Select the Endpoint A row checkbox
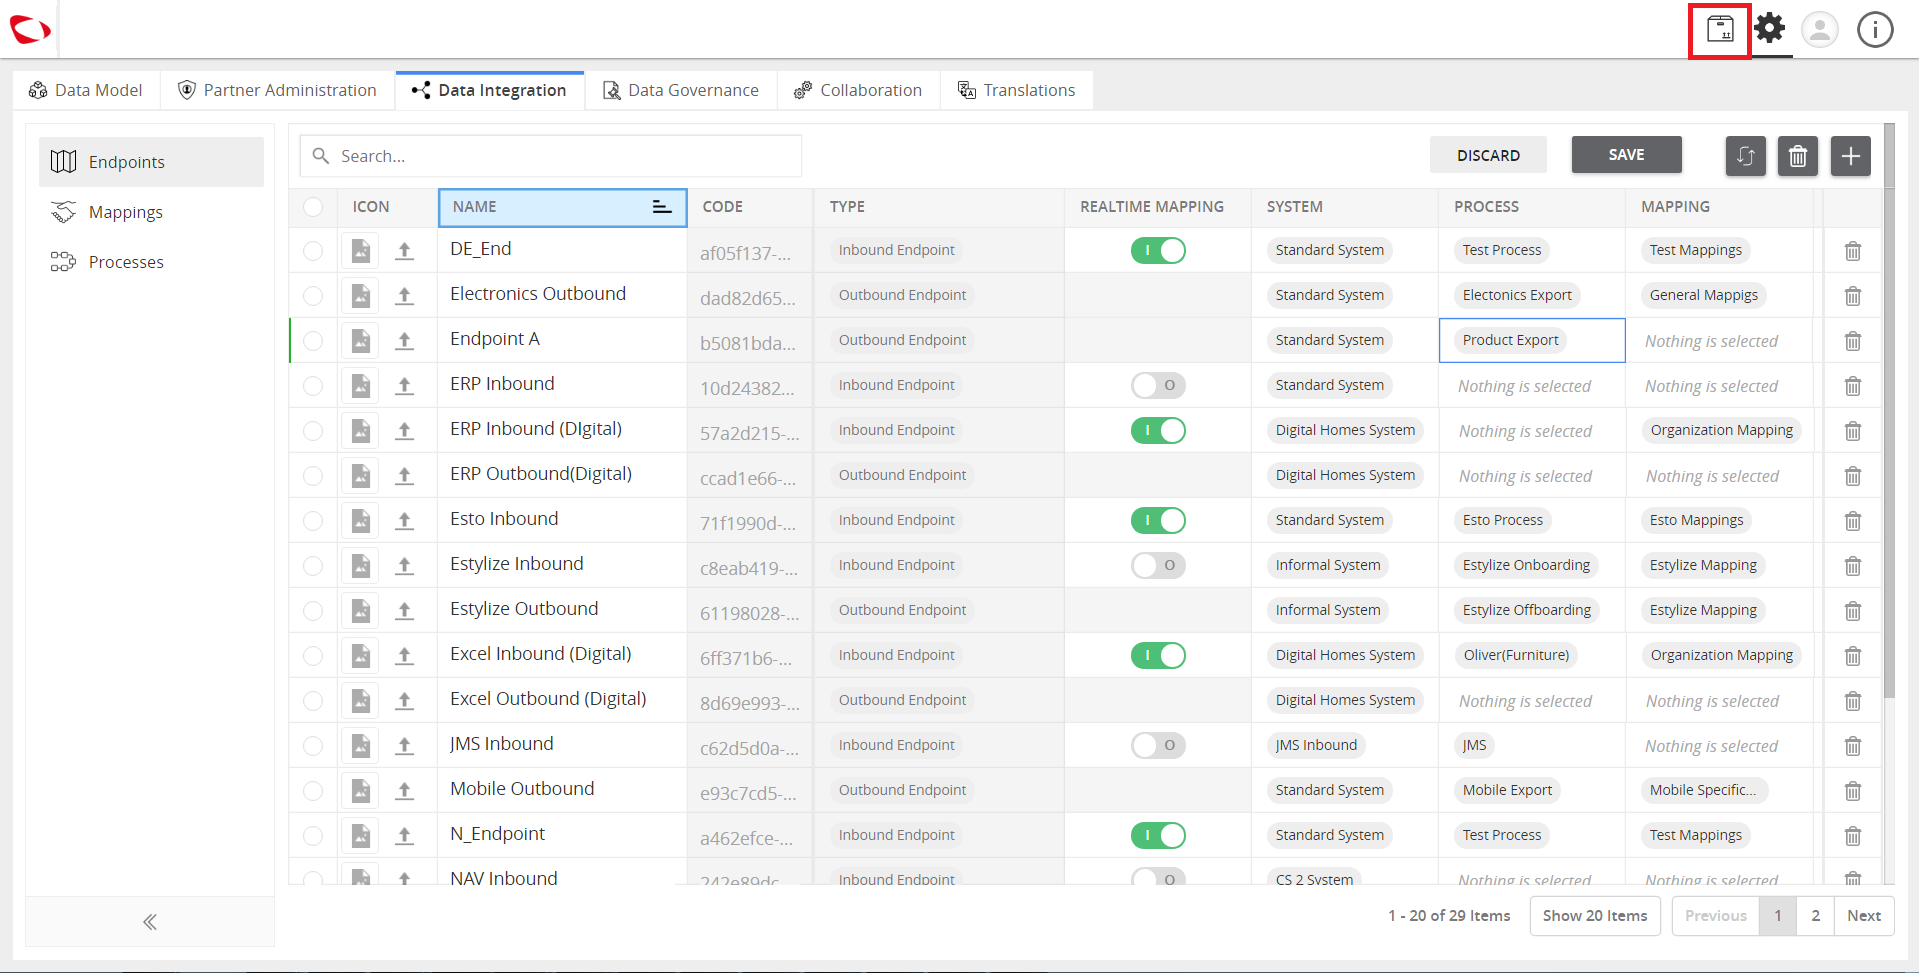The width and height of the screenshot is (1919, 973). (x=313, y=341)
